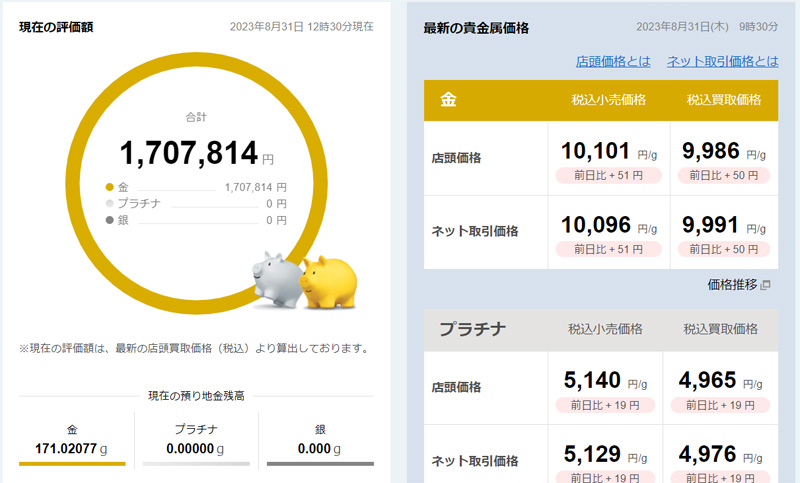
Task: Click 税込小売価格 column header in gold table
Action: tap(609, 100)
